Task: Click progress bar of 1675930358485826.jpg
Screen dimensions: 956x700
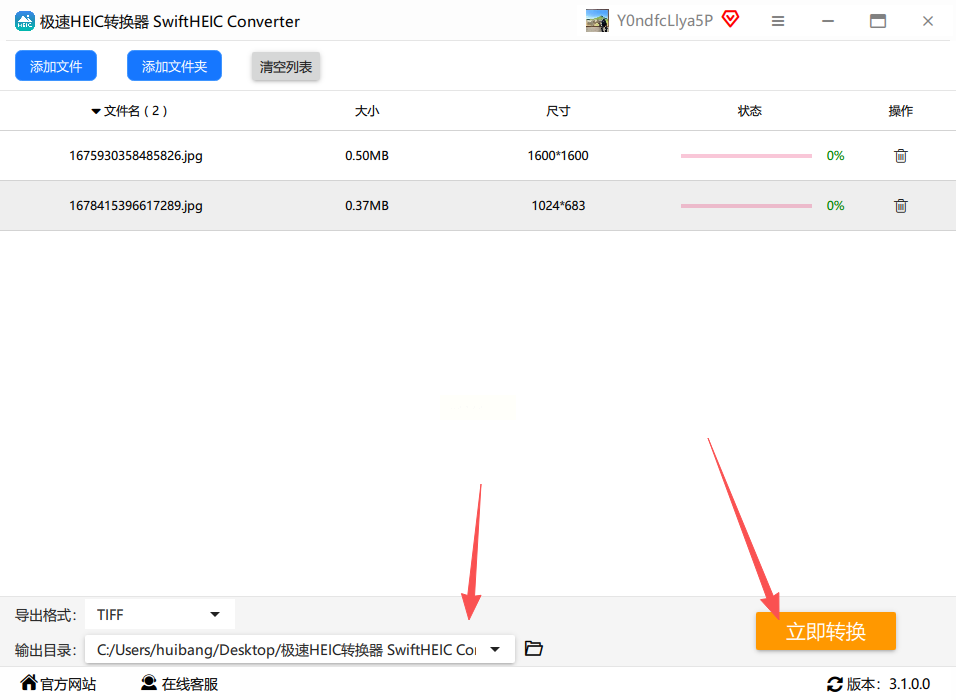Action: tap(746, 156)
